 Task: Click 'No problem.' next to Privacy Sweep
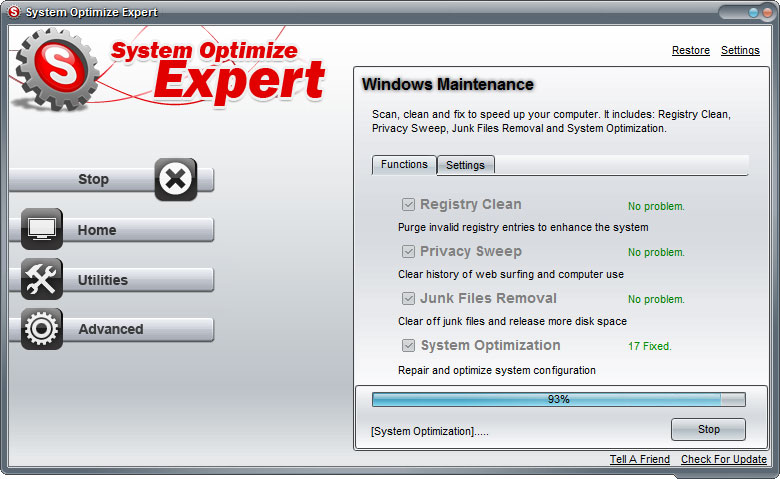[x=656, y=253]
